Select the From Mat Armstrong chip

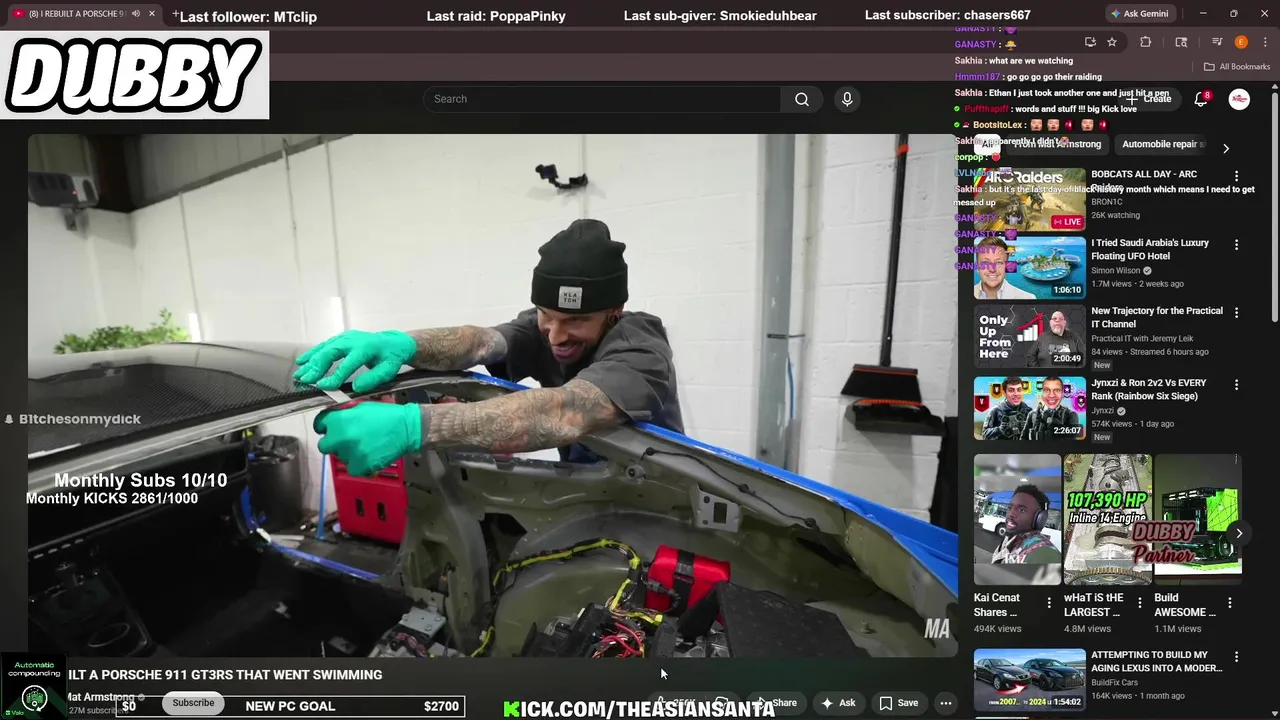1058,144
